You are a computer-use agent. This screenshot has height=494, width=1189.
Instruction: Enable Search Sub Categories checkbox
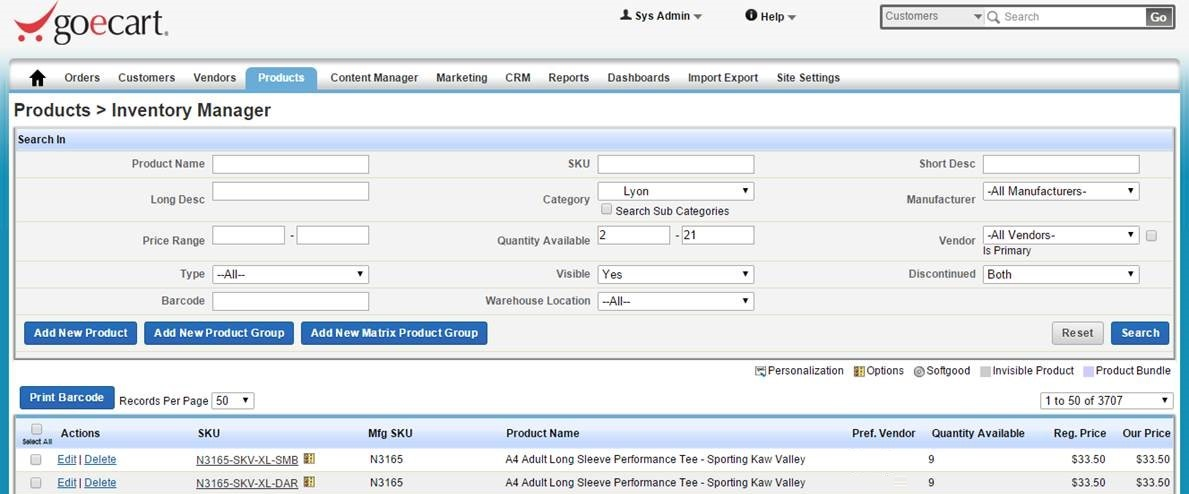[606, 210]
